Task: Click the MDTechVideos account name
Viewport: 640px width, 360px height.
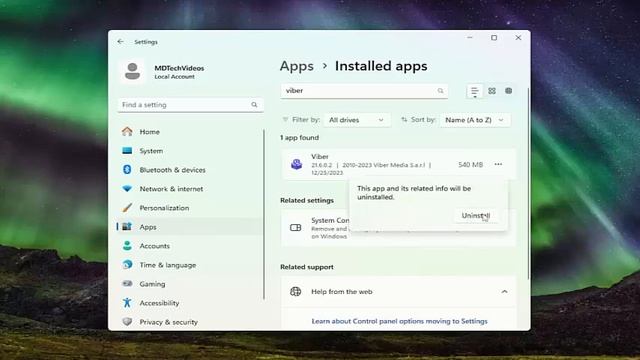Action: 179,68
